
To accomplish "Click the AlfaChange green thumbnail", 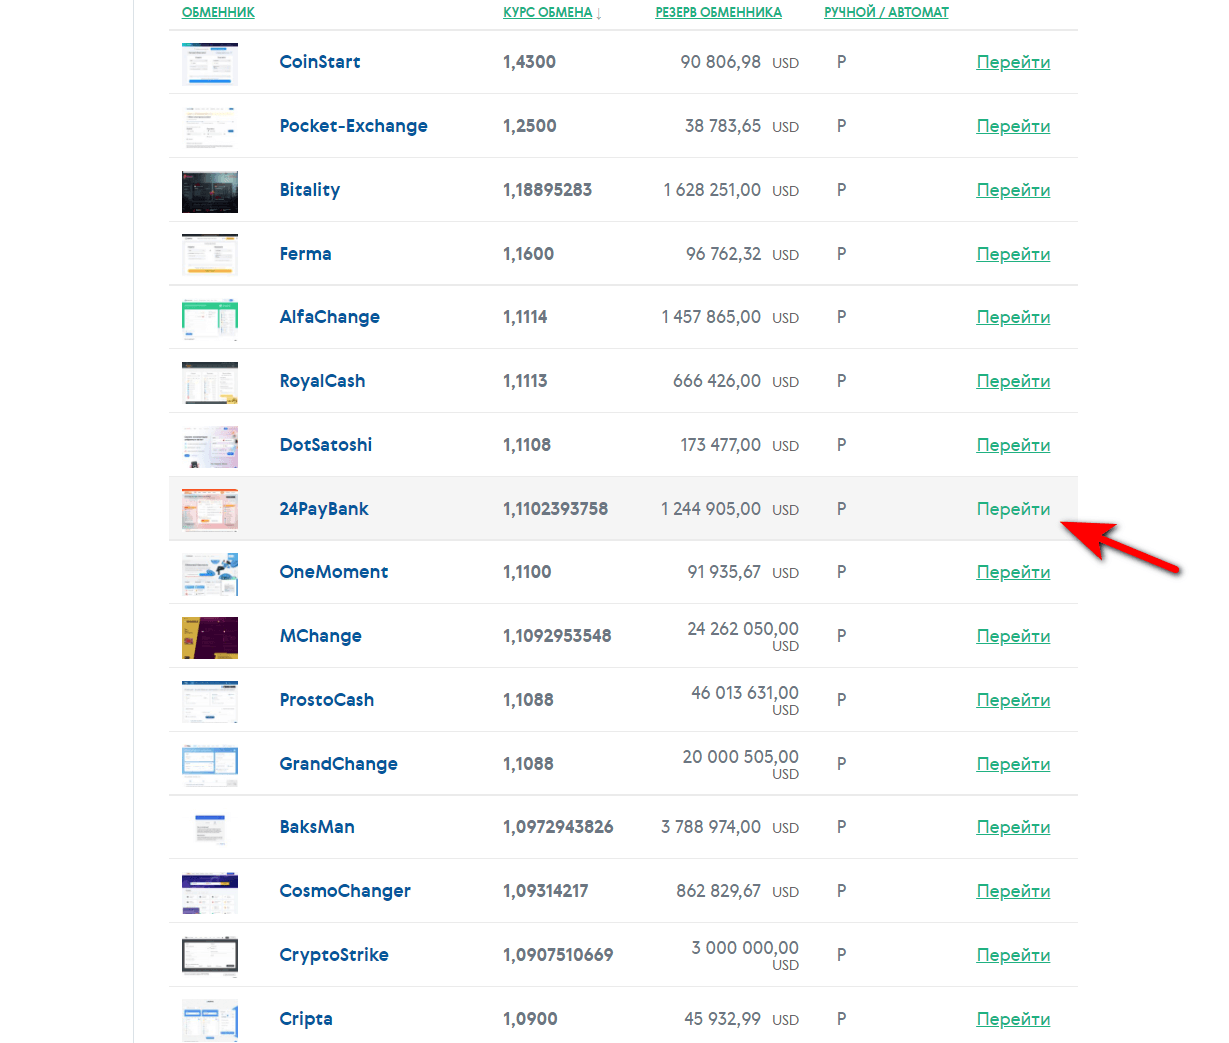I will (x=210, y=318).
